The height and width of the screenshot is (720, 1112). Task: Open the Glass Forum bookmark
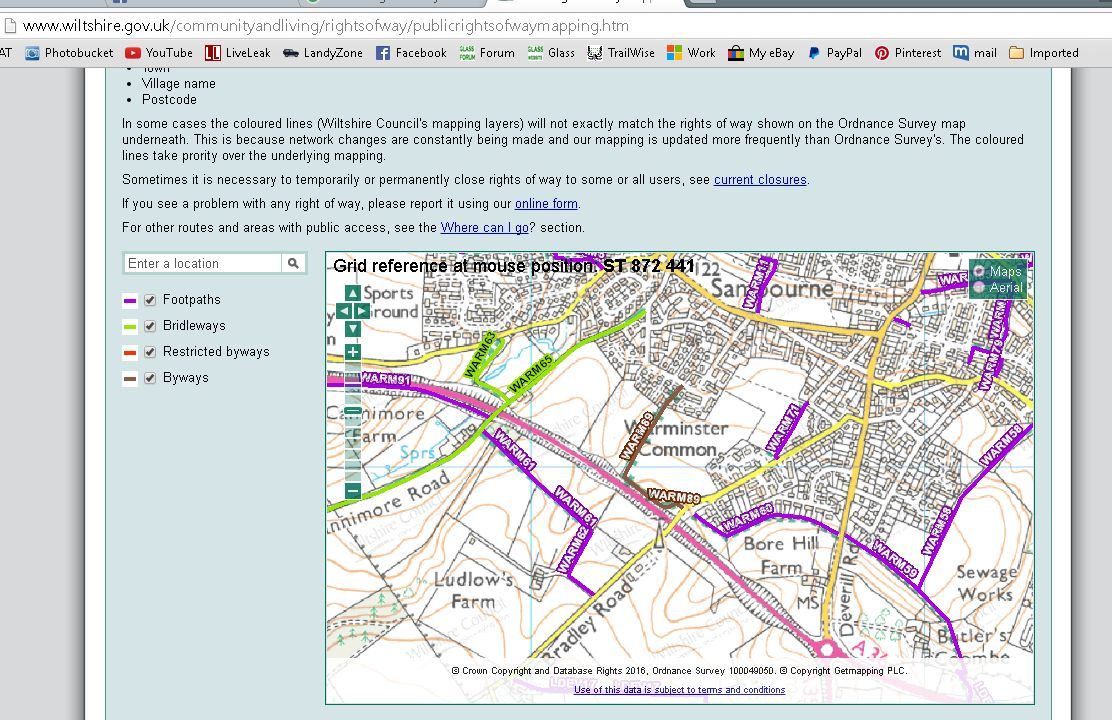487,52
